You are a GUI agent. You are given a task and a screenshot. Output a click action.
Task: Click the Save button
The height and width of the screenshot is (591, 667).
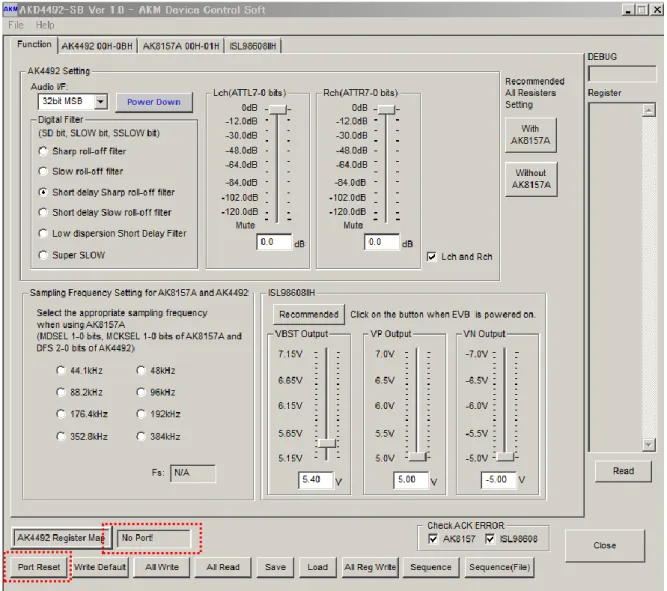pos(275,567)
